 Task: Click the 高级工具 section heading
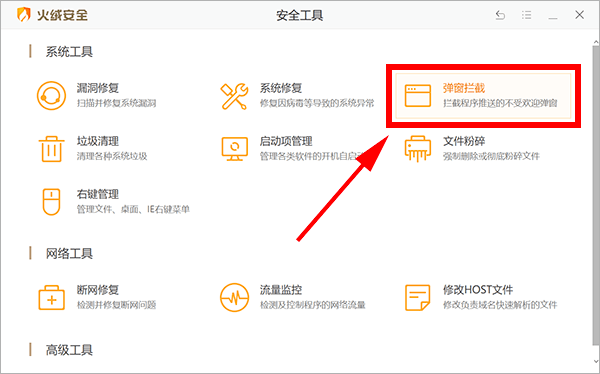click(69, 350)
